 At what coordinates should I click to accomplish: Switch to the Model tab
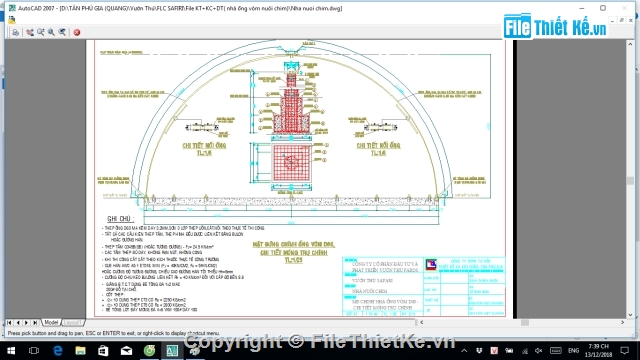51,322
